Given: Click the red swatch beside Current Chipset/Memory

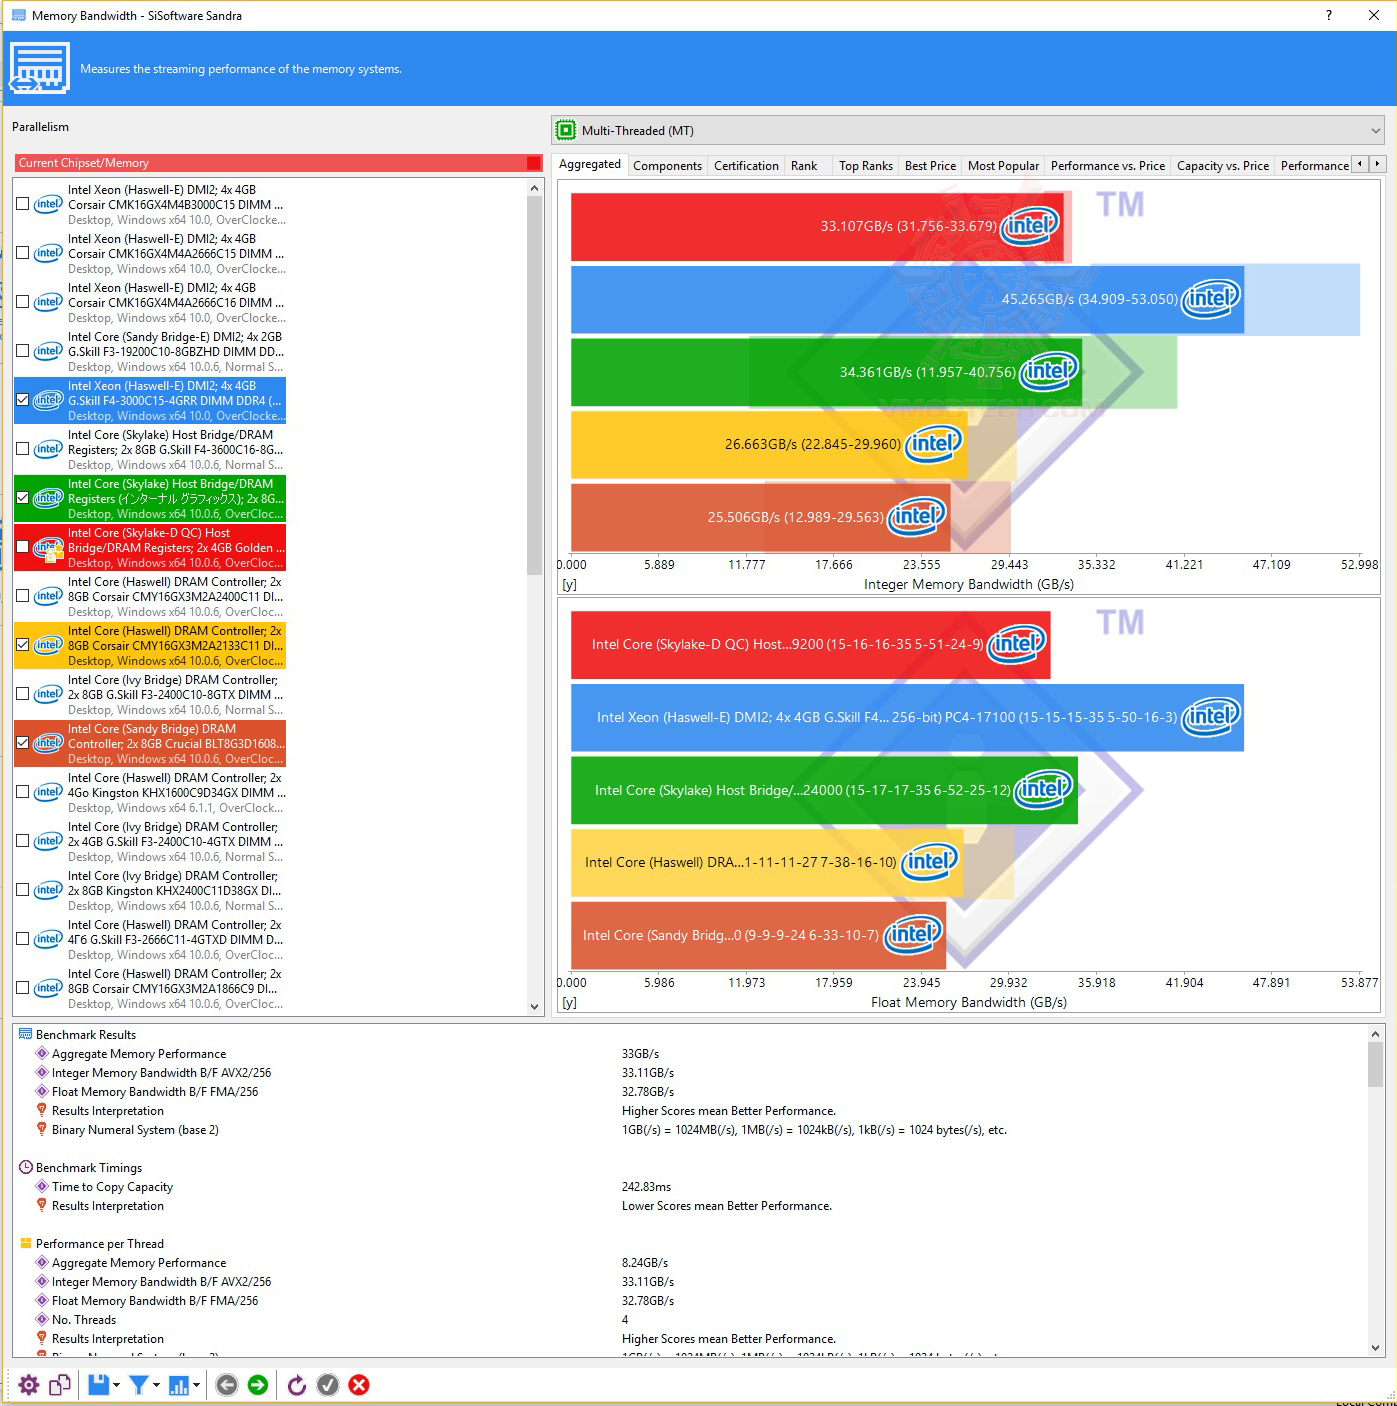Looking at the screenshot, I should (534, 163).
